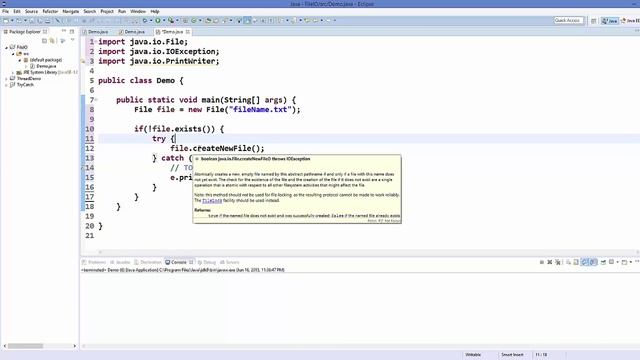Open the Debug view tab
This screenshot has height=360, width=640.
207,262
